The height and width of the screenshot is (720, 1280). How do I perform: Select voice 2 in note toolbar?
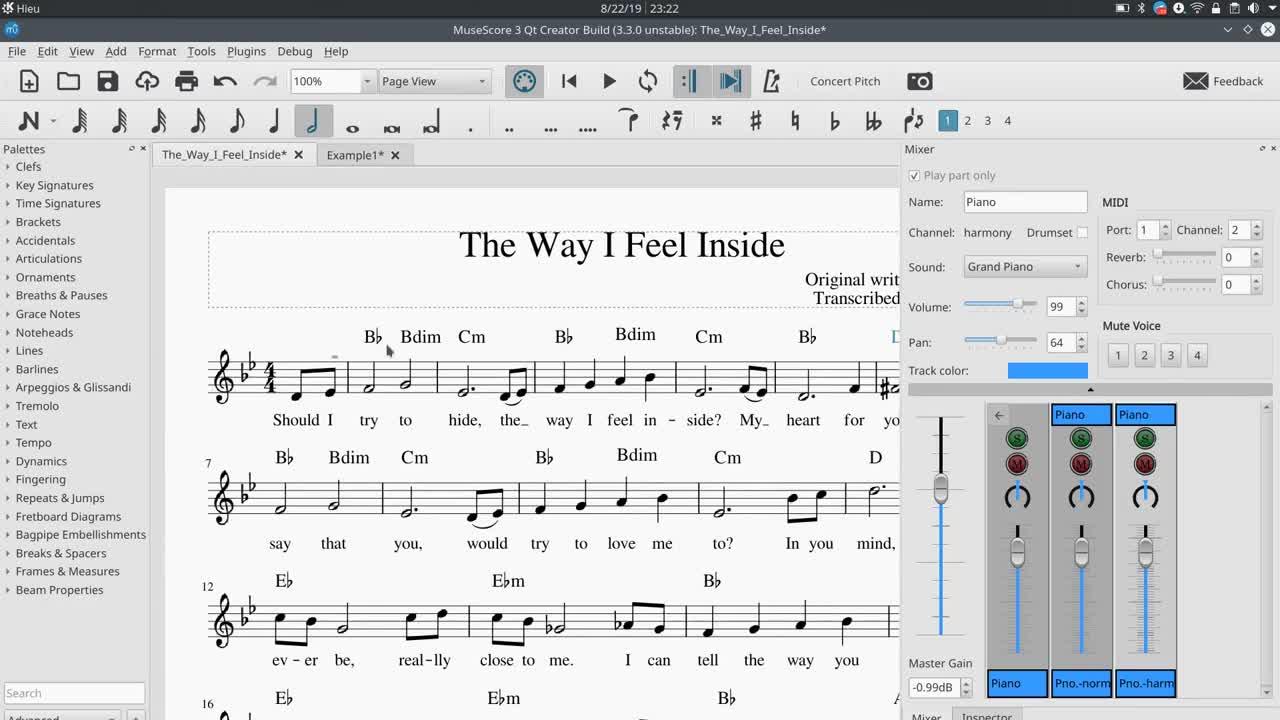(967, 121)
